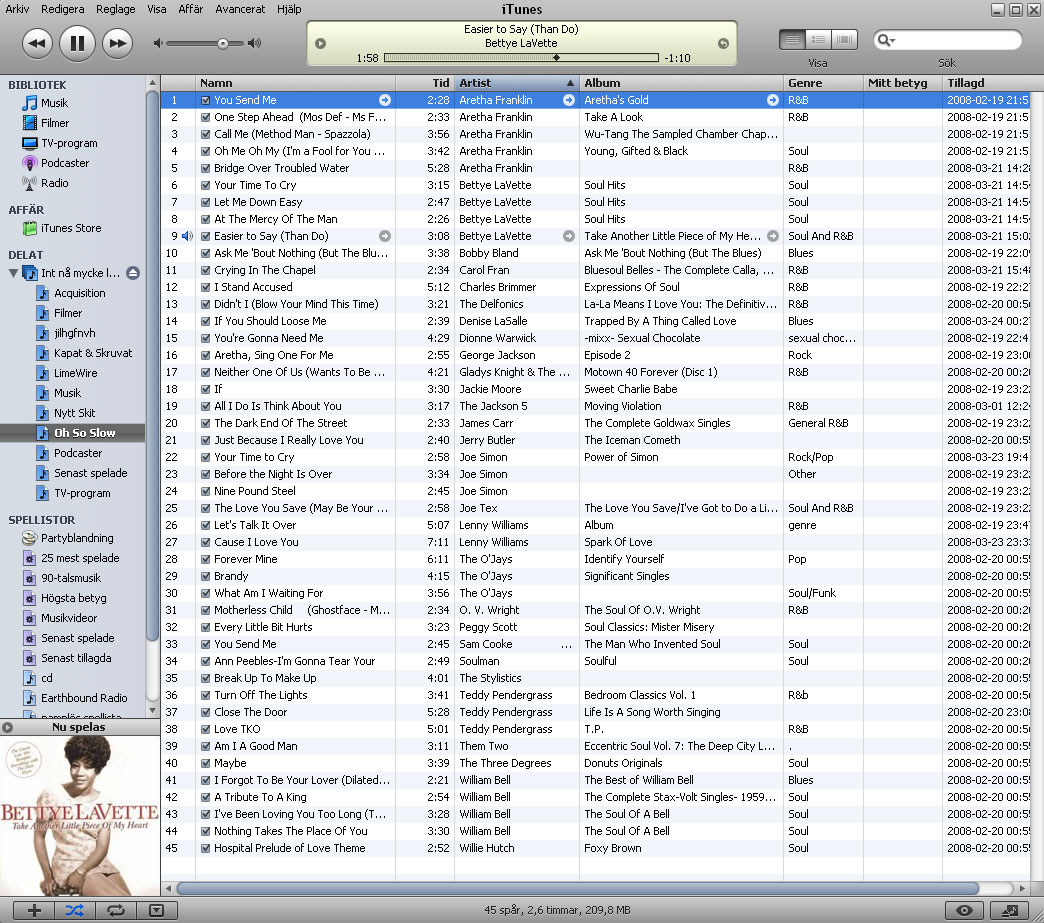The height and width of the screenshot is (923, 1044).
Task: Sort tracks by Tid column
Action: (425, 83)
